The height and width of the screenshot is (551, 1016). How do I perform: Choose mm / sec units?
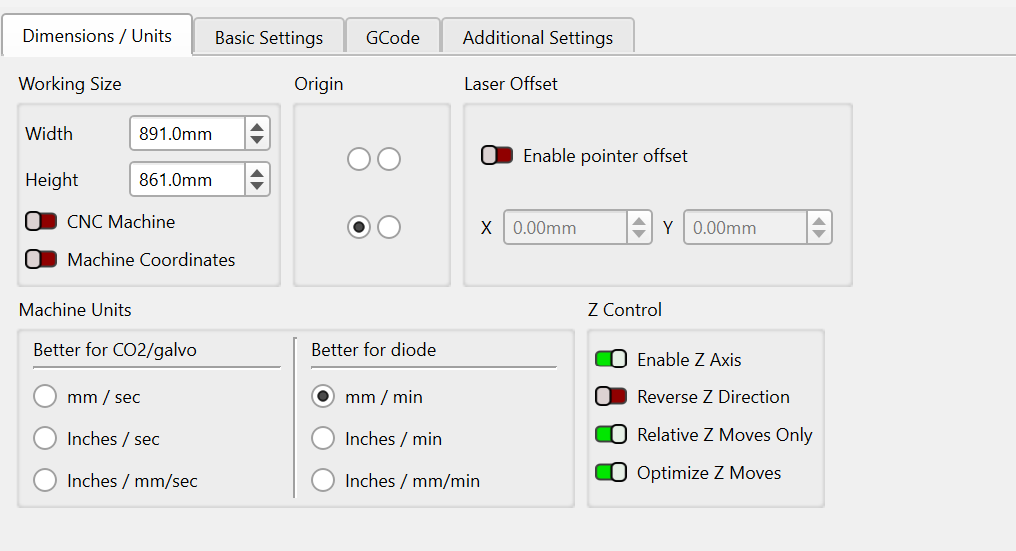pyautogui.click(x=45, y=397)
